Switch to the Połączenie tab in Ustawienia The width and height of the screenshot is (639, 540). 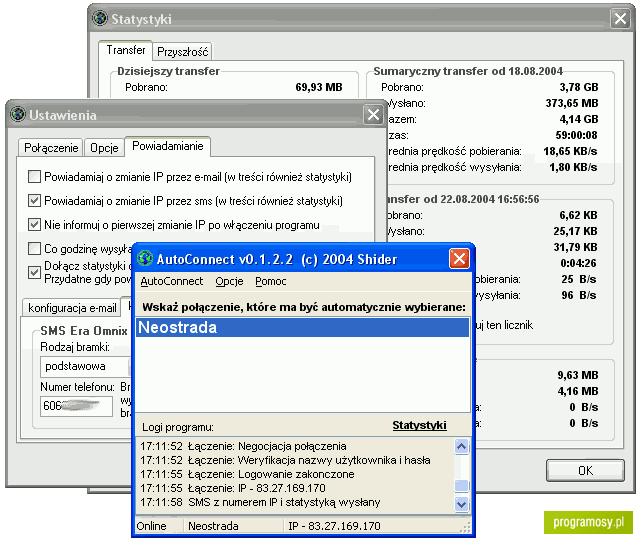51,147
